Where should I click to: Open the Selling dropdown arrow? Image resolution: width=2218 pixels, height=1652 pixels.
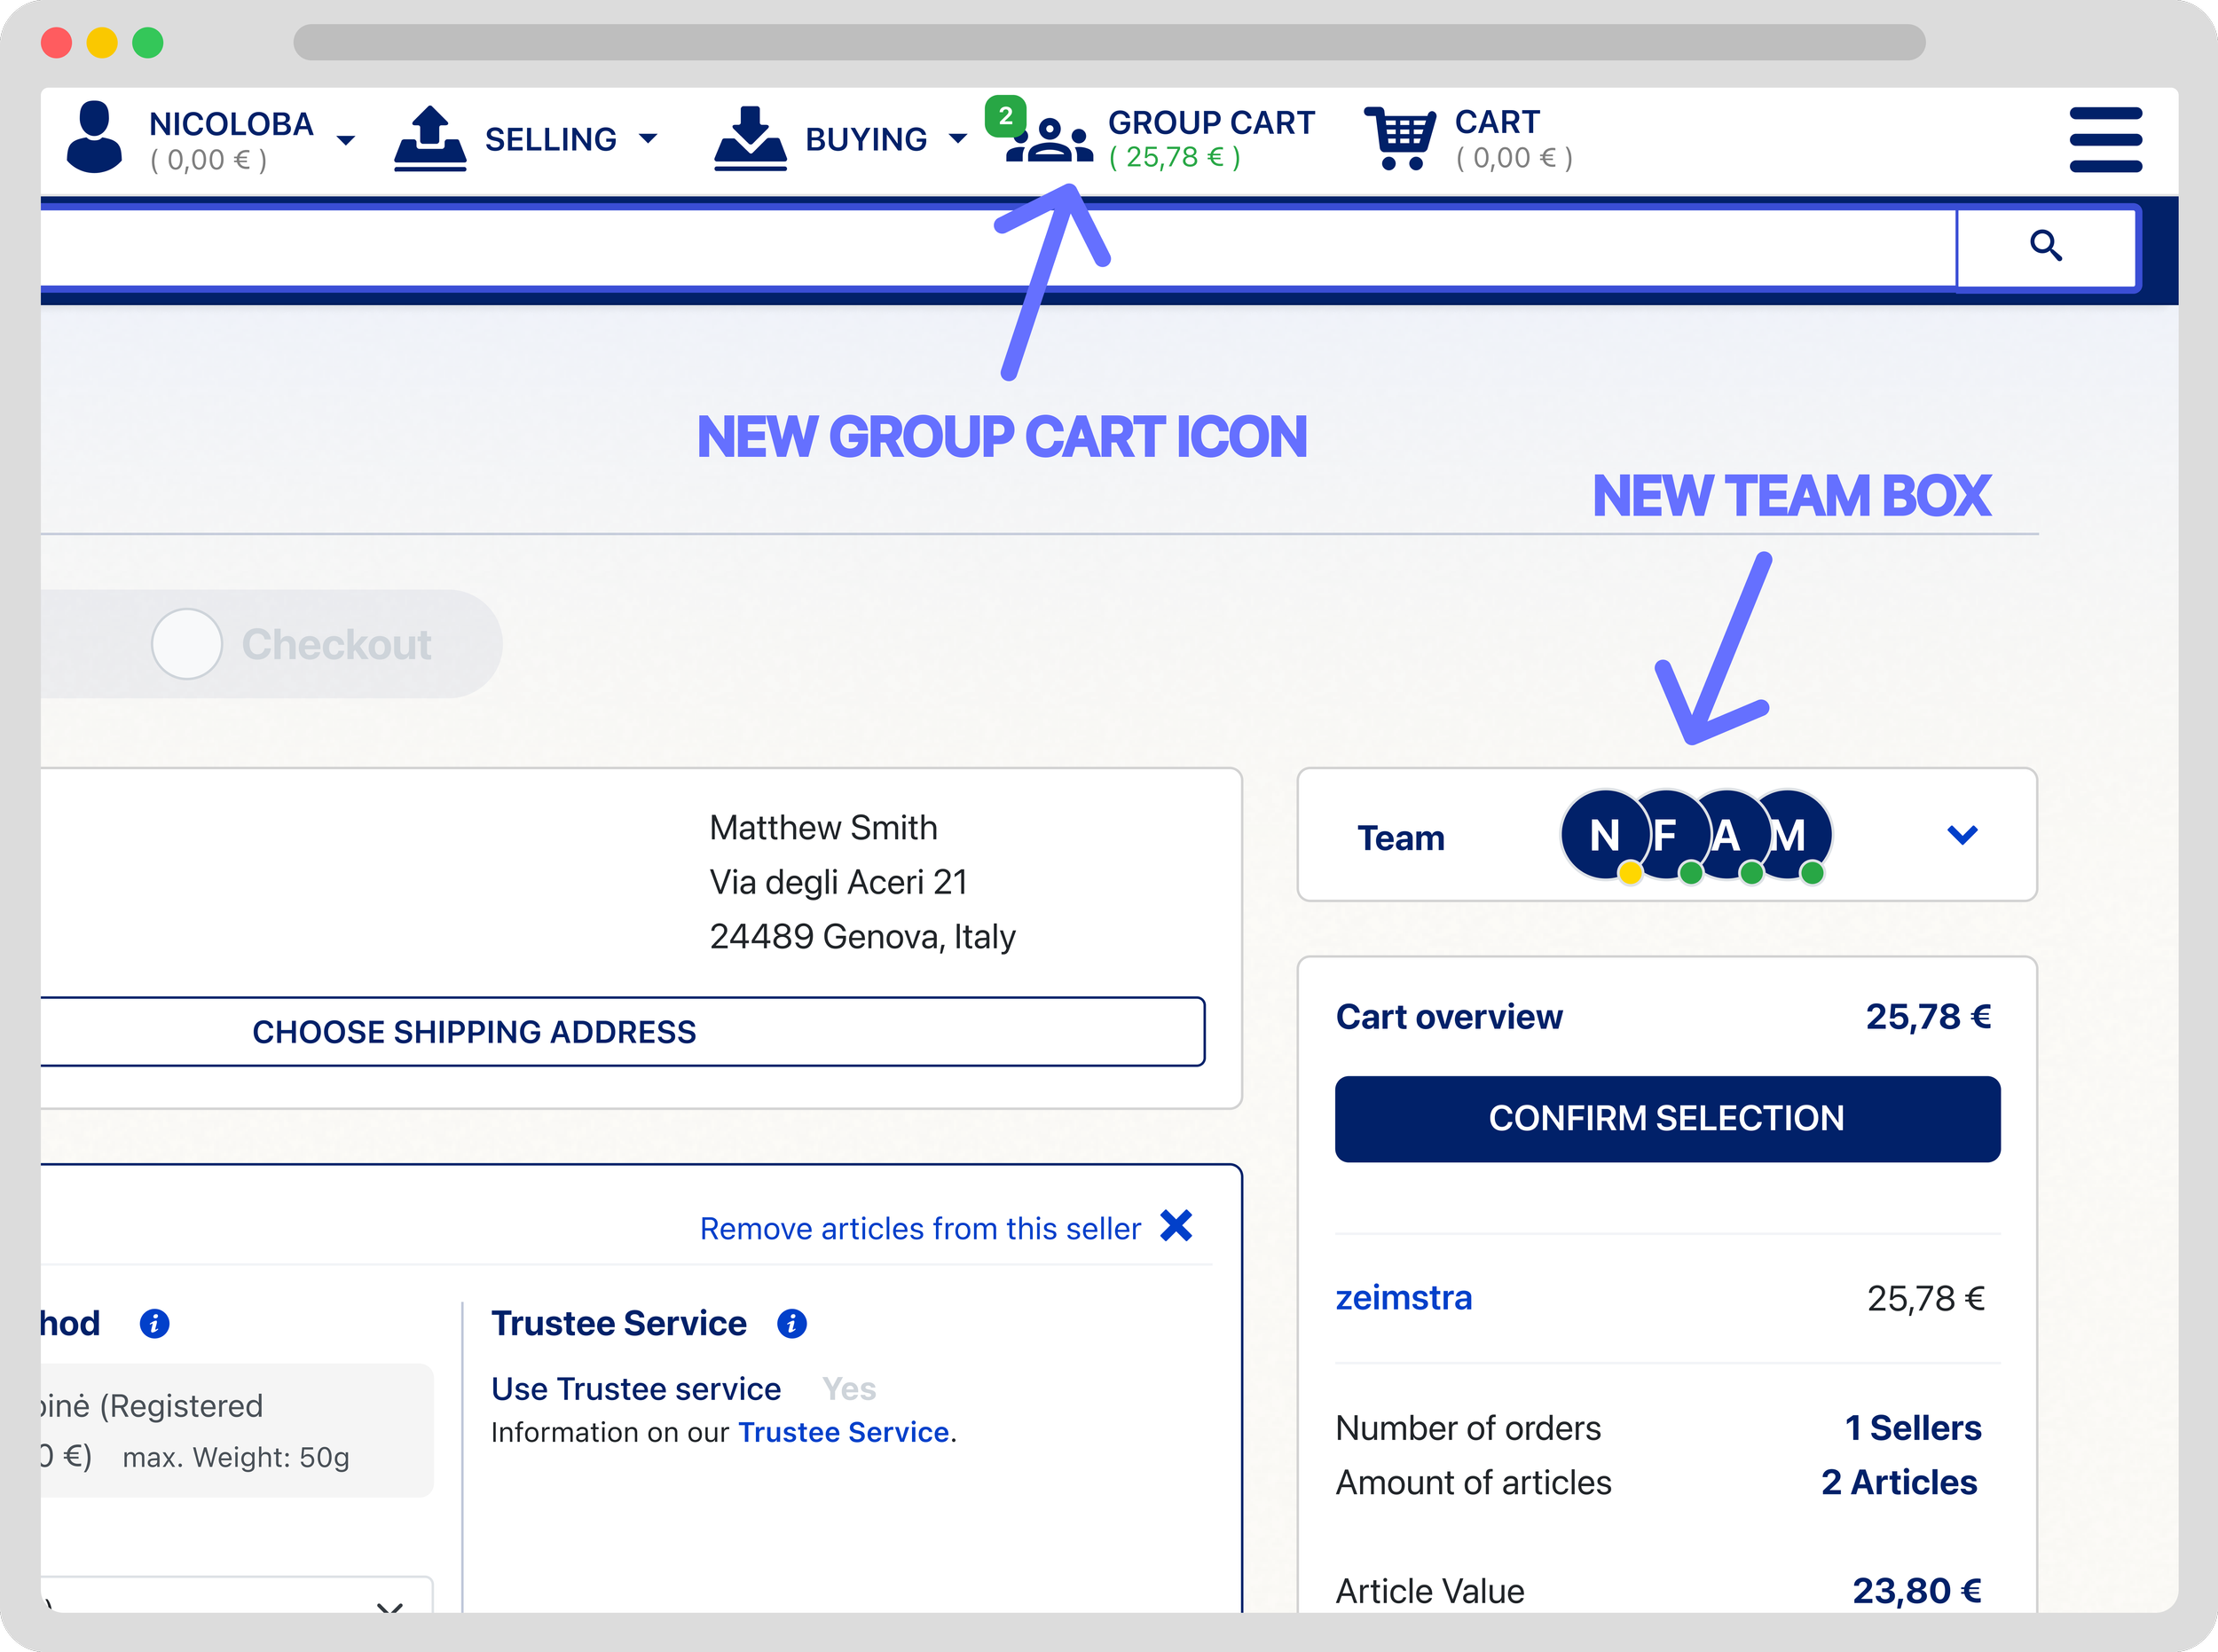coord(648,139)
